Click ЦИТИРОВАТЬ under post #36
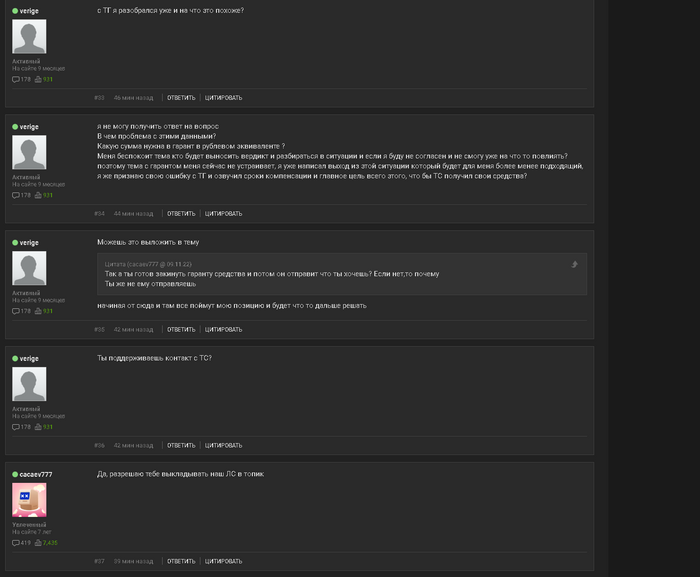The width and height of the screenshot is (700, 577). [223, 446]
